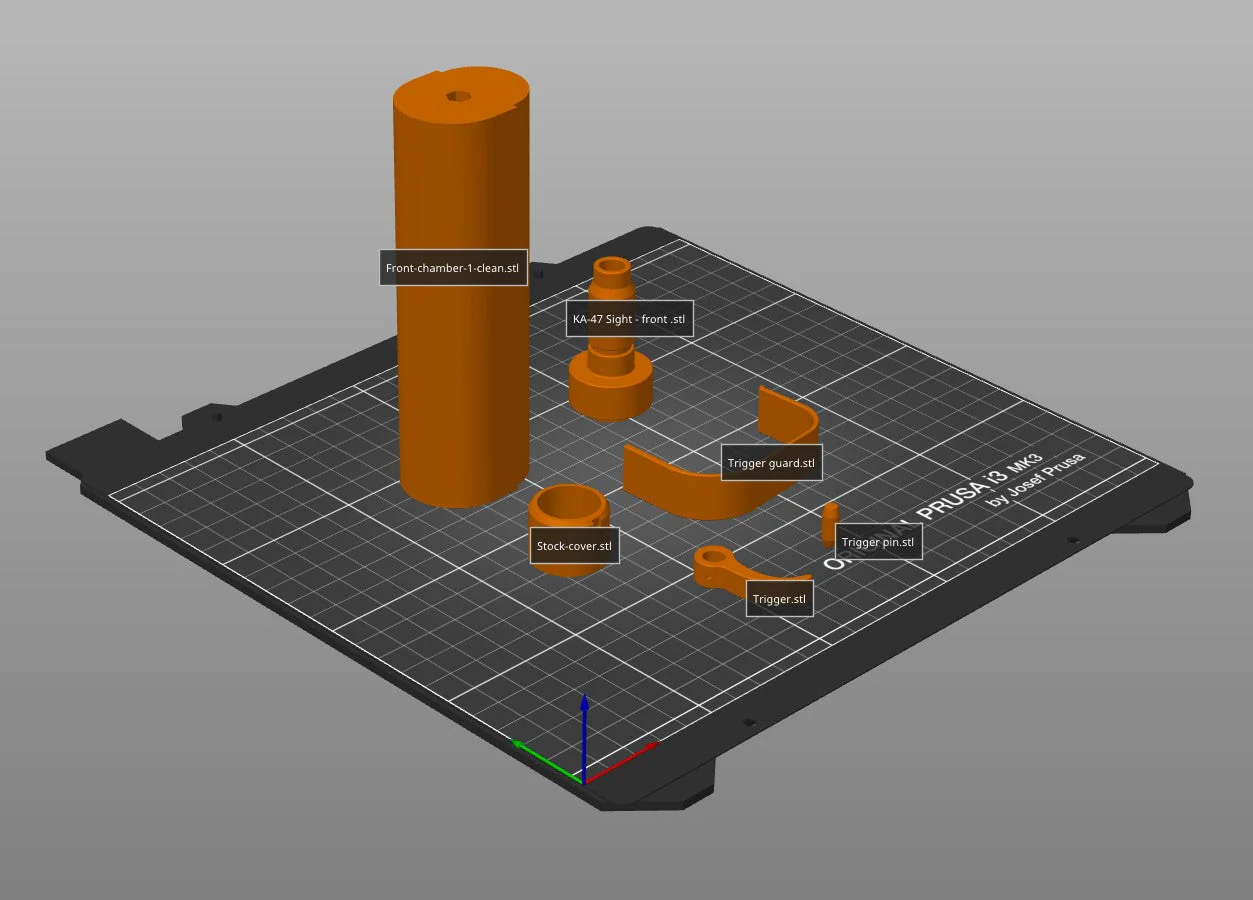Click the Trigger guard.stl label

(x=771, y=463)
